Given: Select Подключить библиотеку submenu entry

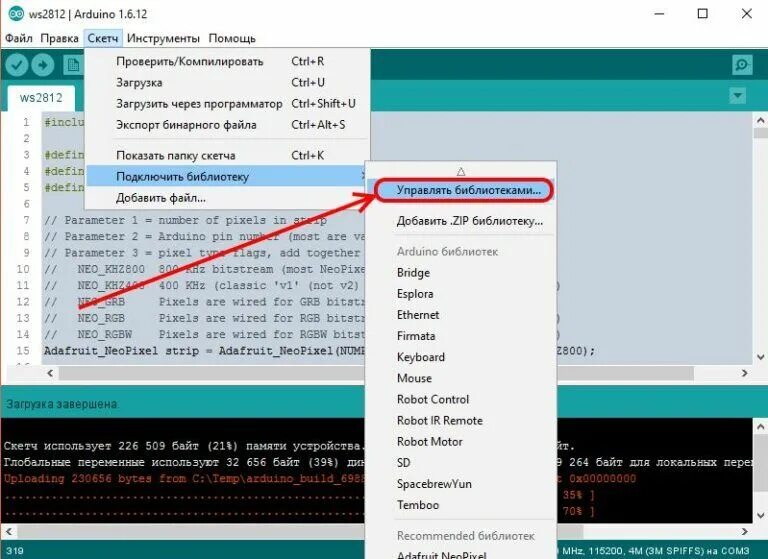Looking at the screenshot, I should click(226, 176).
